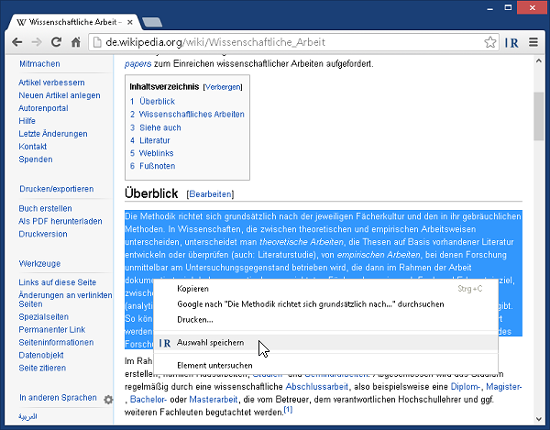Open the papers italic link
The image size is (550, 430).
coord(138,64)
